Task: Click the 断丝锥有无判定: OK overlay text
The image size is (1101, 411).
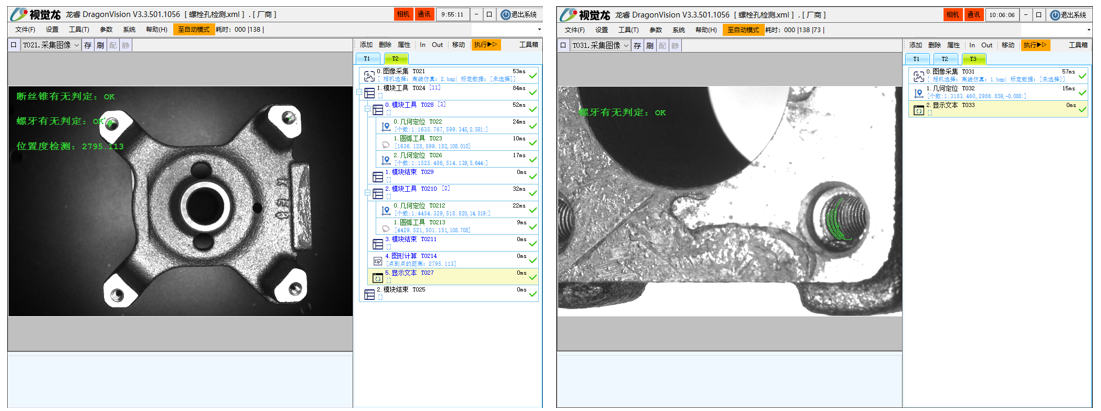Action: pyautogui.click(x=65, y=96)
